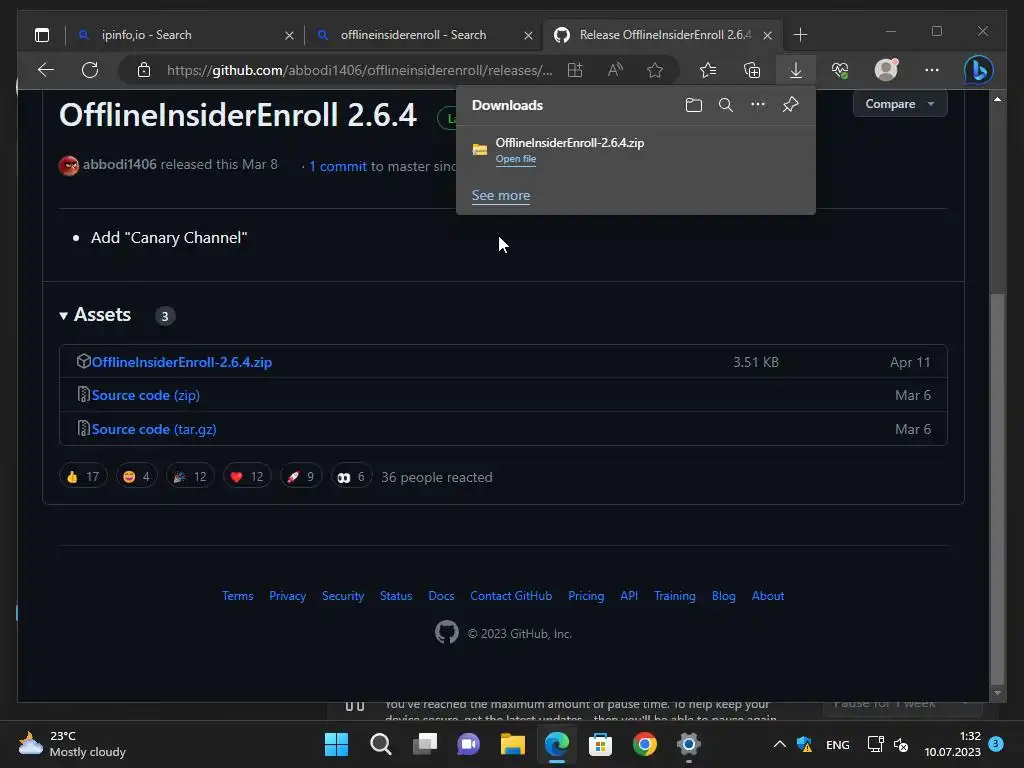Open taskbar Search
This screenshot has width=1024, height=768.
pos(381,744)
